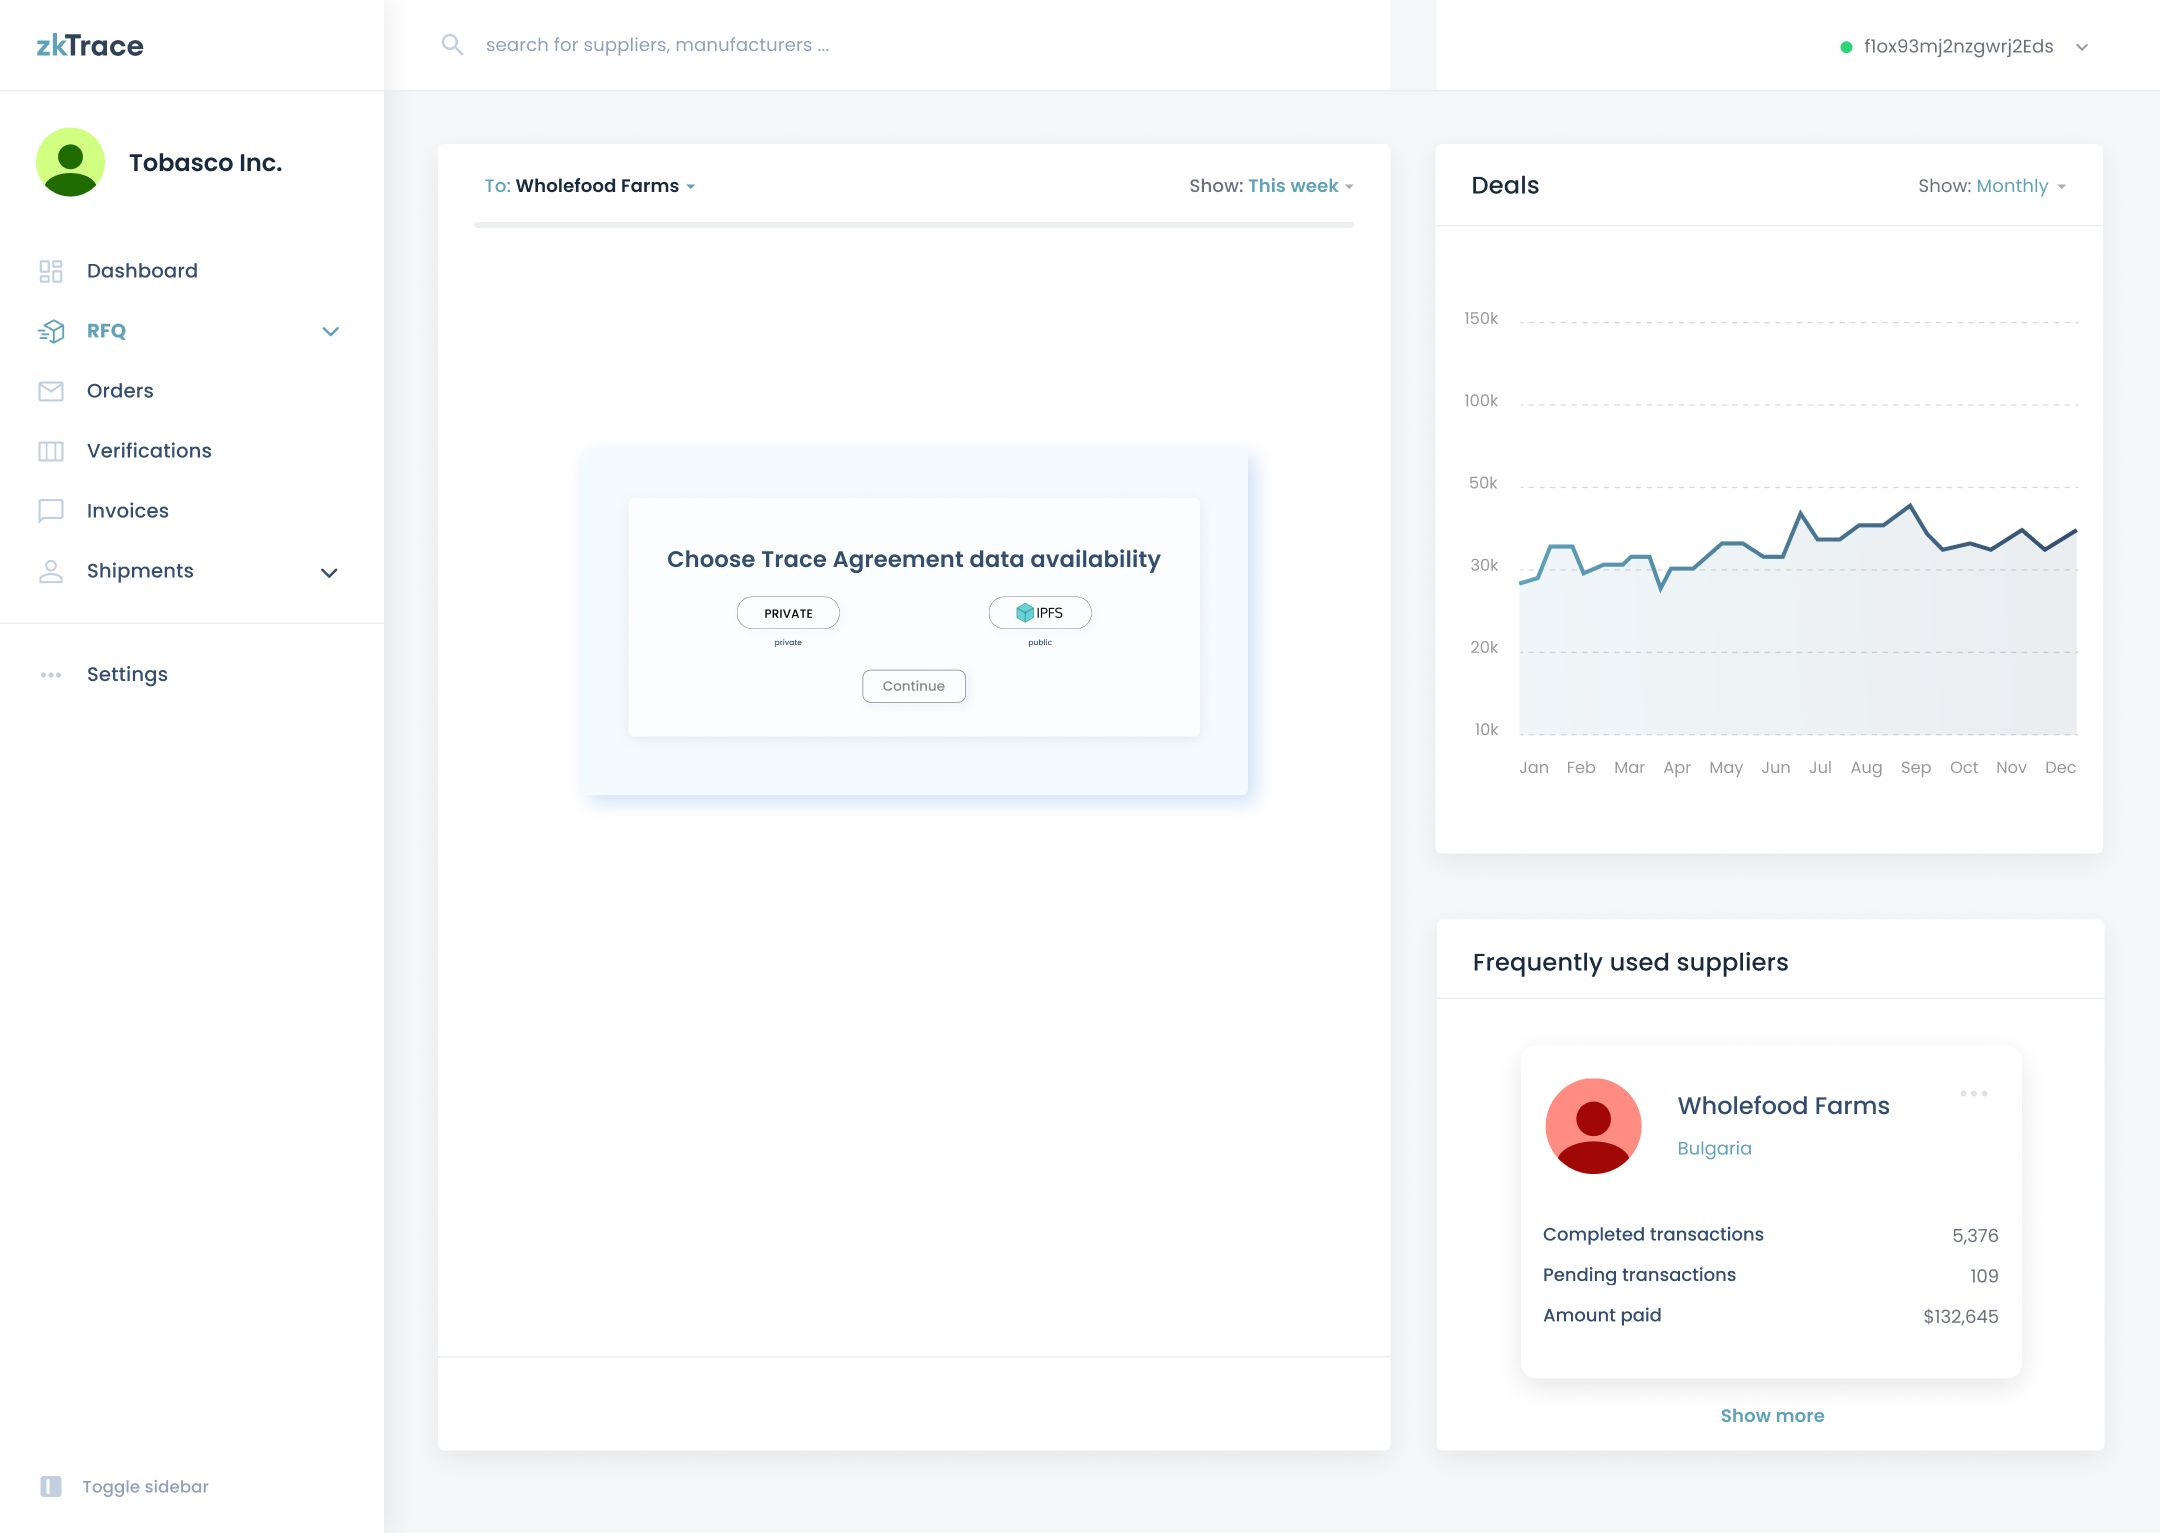Click the Verifications sidebar icon

[52, 450]
